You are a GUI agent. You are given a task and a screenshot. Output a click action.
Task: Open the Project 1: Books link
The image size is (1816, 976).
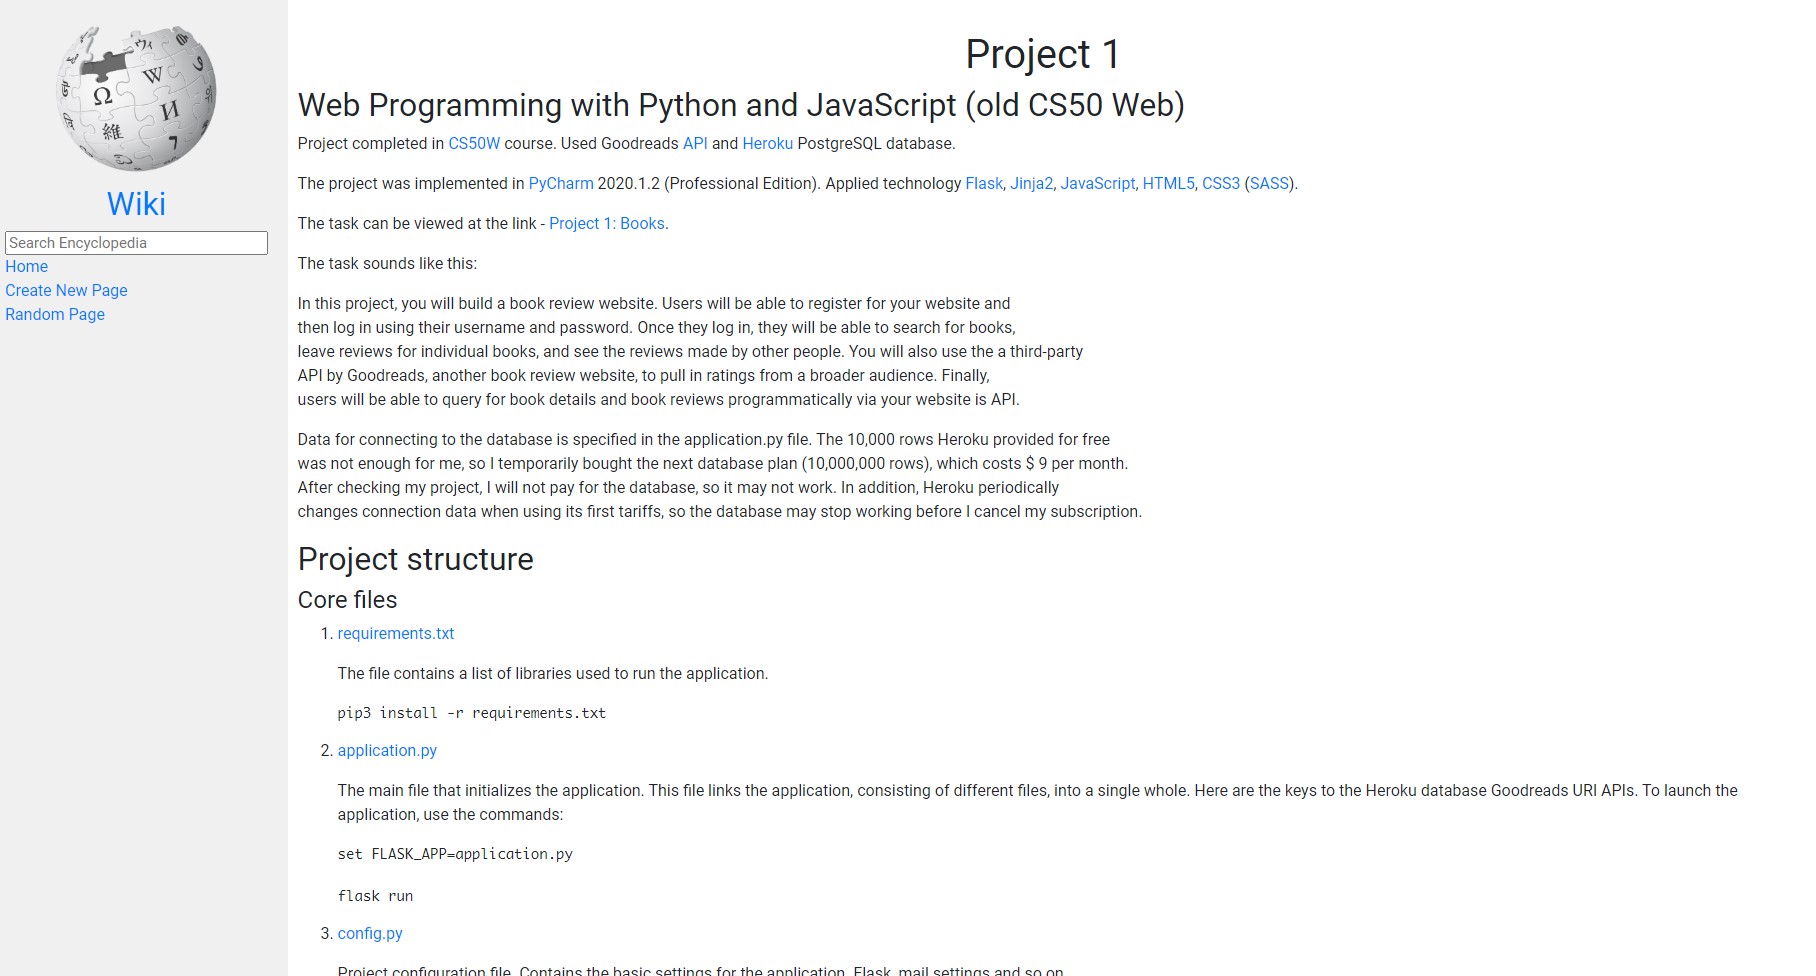click(x=606, y=224)
